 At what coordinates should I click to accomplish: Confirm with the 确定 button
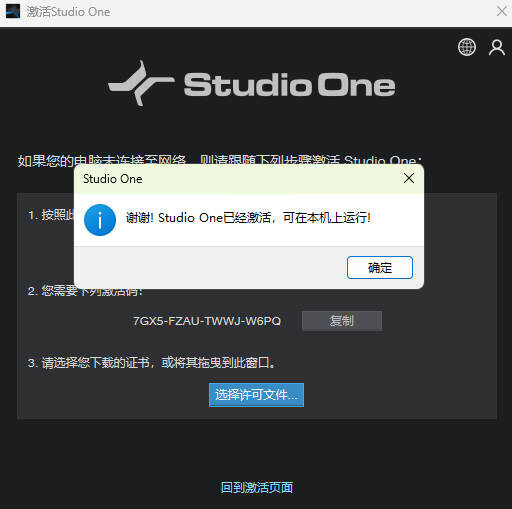pos(380,267)
